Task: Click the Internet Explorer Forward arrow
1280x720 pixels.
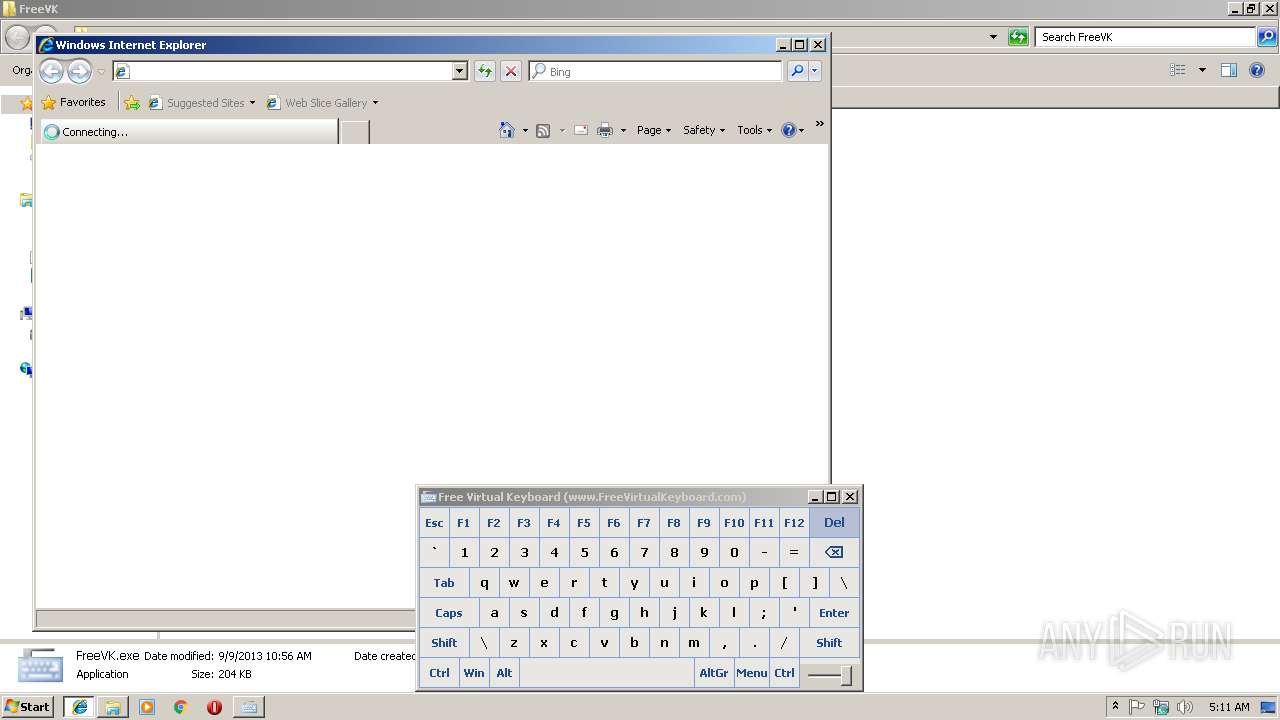Action: pos(79,71)
